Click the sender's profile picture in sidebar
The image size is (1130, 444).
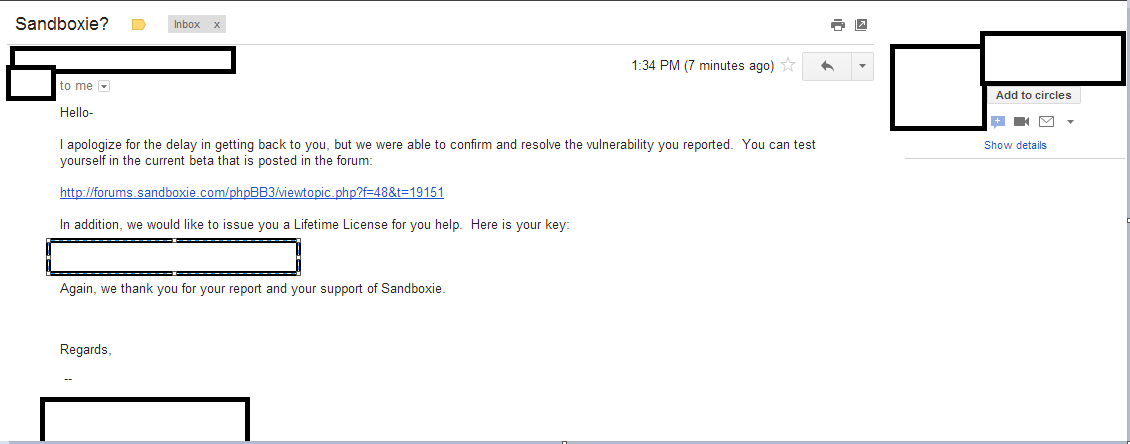pos(937,87)
